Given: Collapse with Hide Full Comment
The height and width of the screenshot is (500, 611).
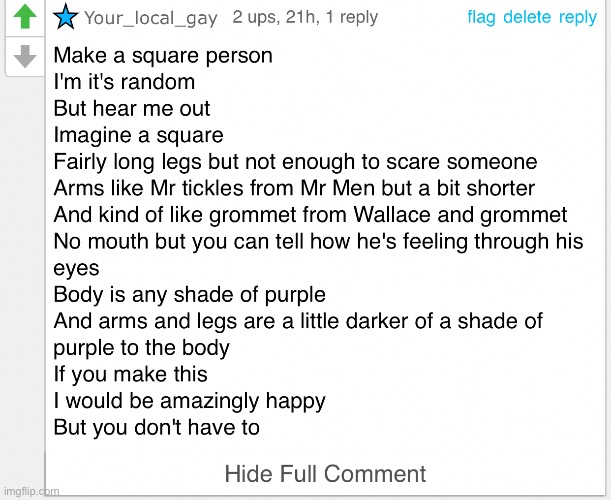Looking at the screenshot, I should [x=325, y=474].
